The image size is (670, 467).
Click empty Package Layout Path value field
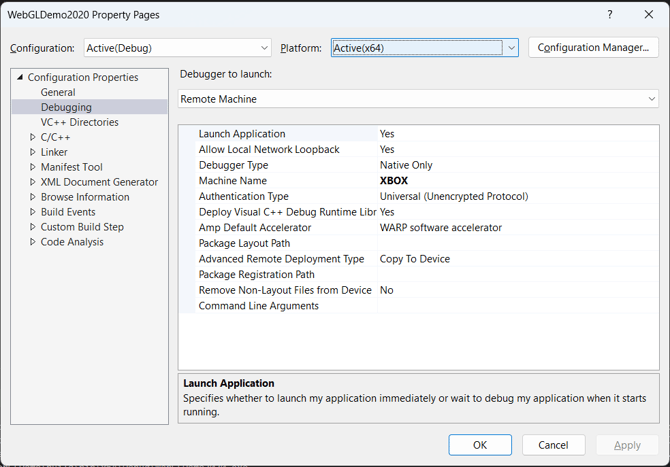518,243
